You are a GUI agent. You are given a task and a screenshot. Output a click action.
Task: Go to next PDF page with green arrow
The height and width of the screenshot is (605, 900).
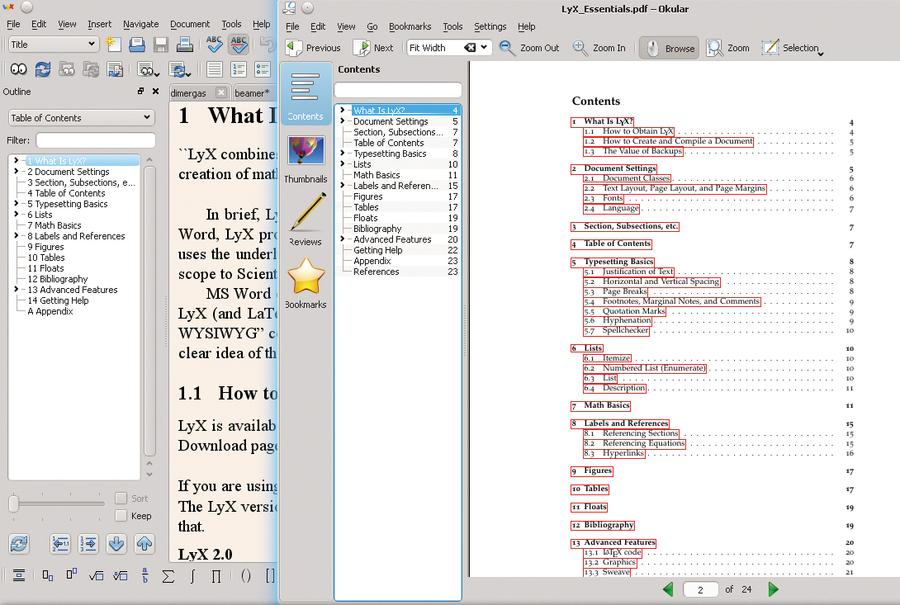tap(773, 589)
